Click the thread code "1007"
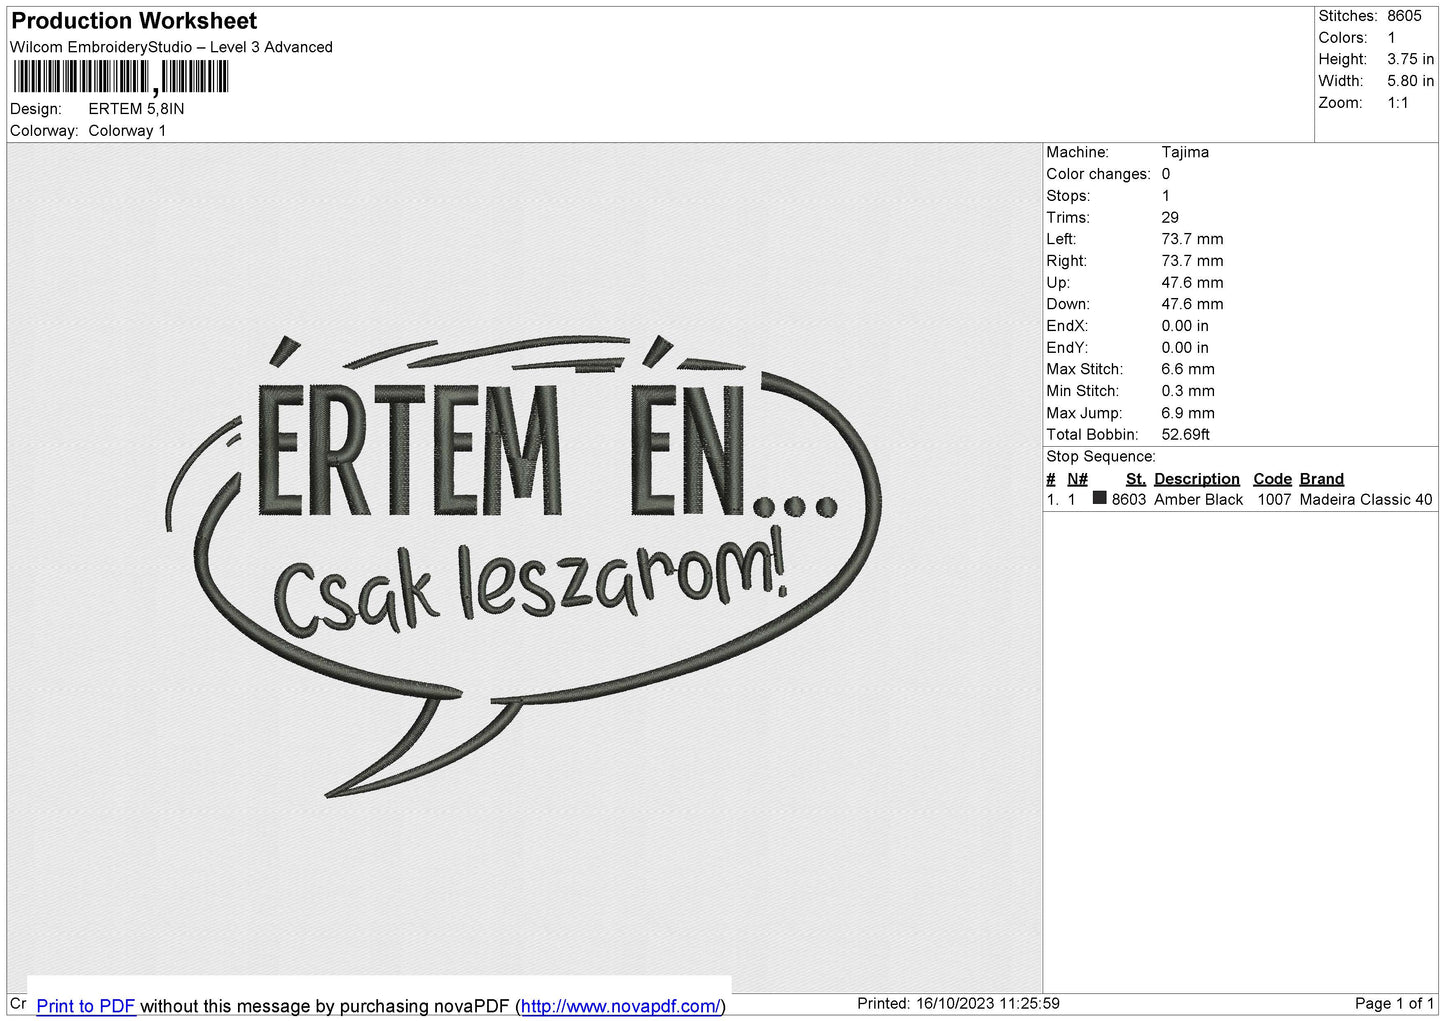Viewport: 1445px width, 1021px height. (1275, 500)
